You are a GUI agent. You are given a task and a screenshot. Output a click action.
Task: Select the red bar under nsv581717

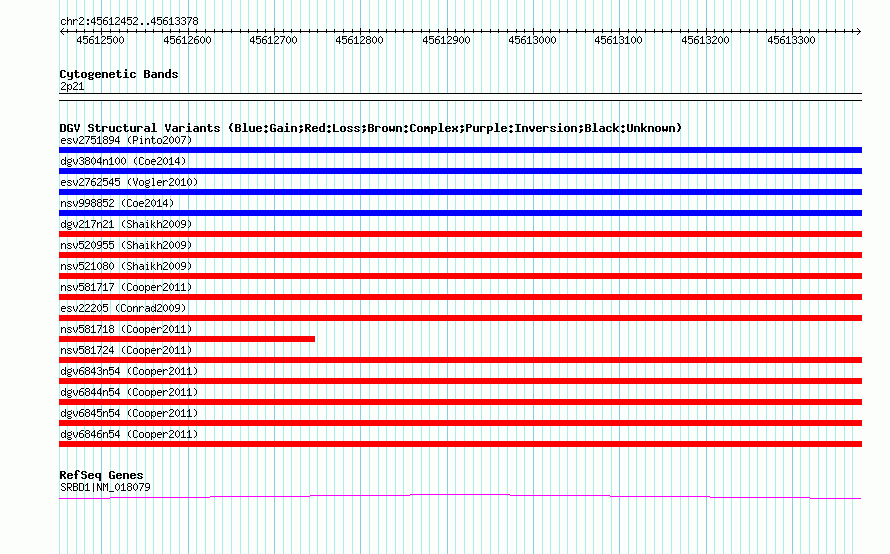[460, 297]
